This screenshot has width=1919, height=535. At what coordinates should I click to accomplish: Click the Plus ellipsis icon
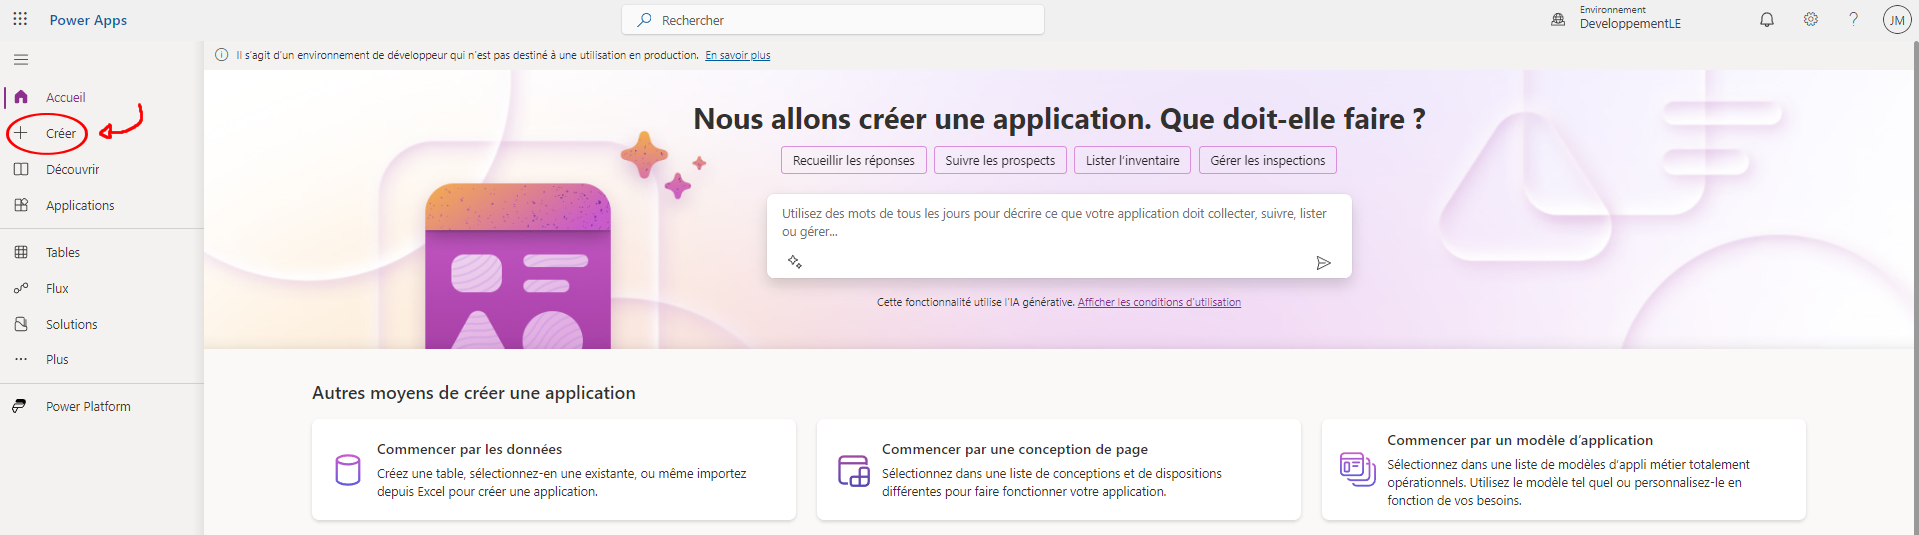tap(21, 359)
